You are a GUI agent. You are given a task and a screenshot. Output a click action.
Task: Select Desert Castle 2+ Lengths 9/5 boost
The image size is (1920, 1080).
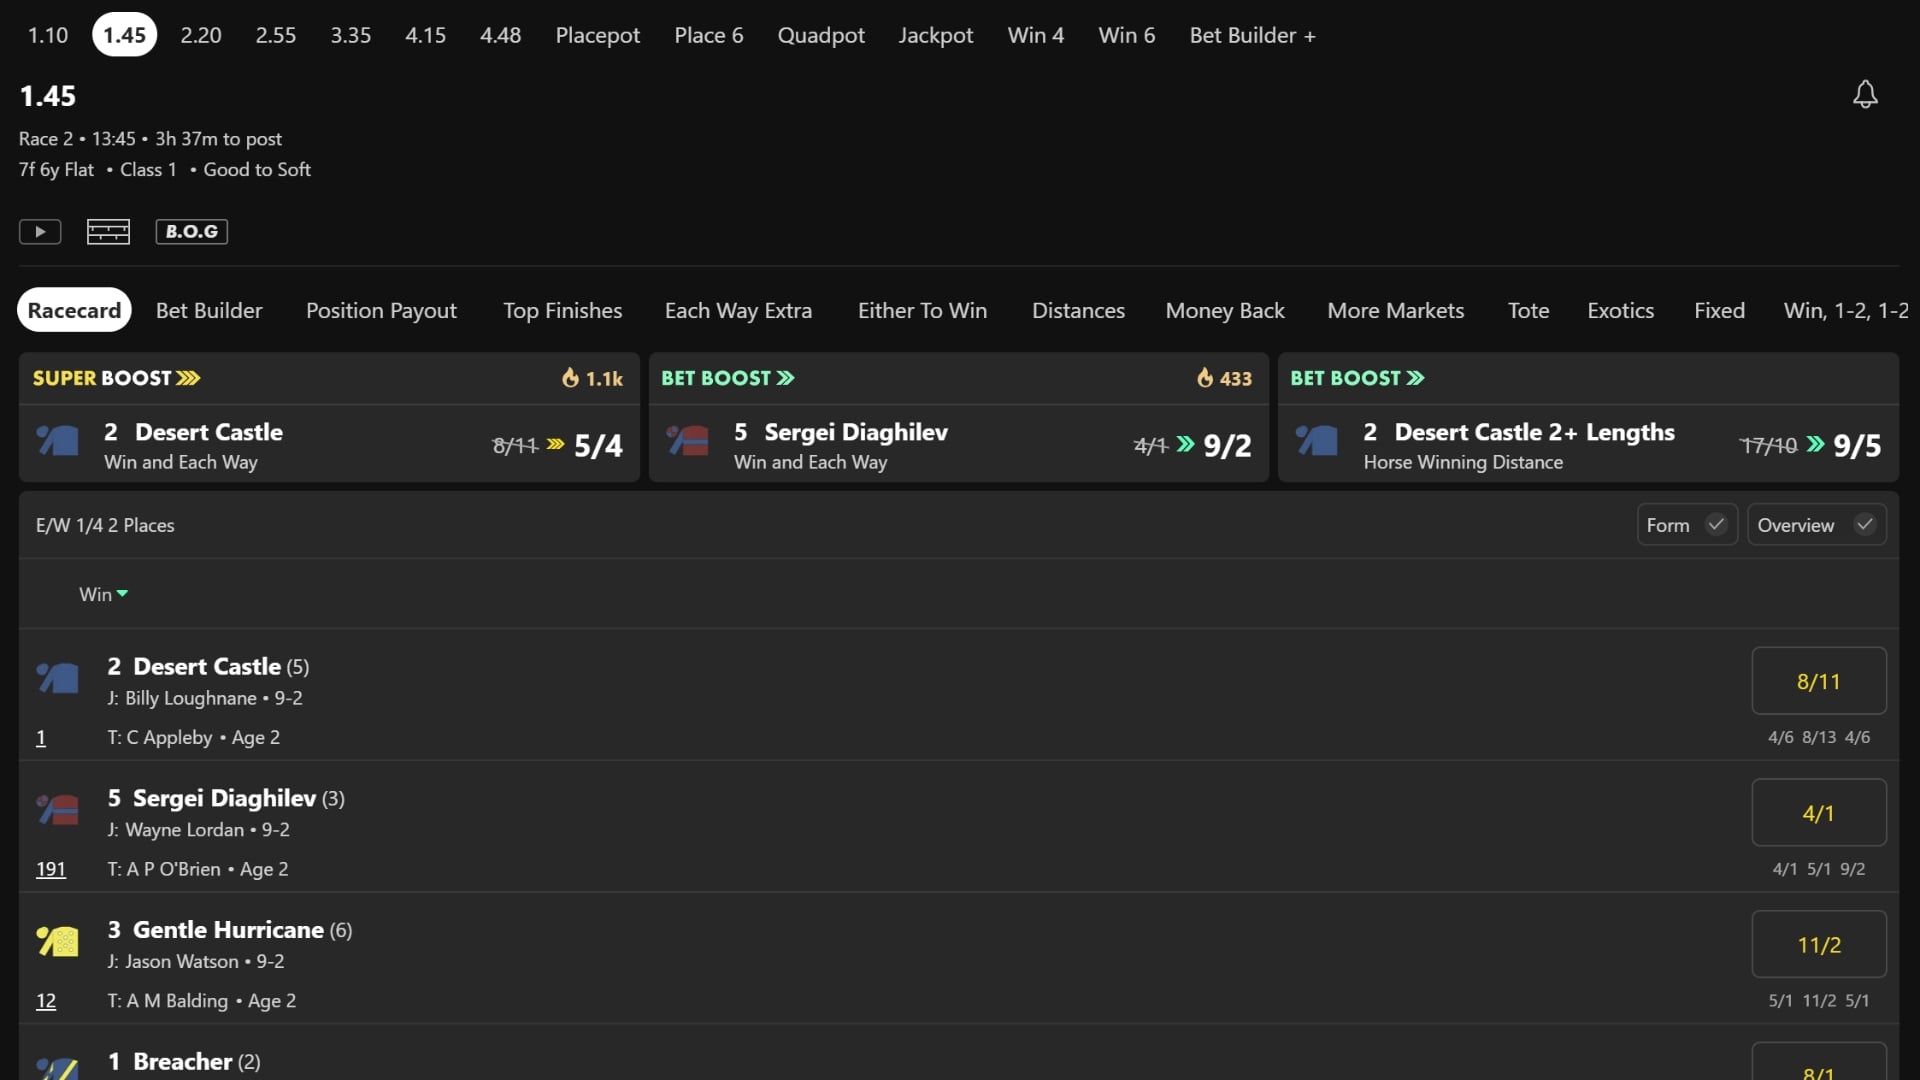(1857, 445)
